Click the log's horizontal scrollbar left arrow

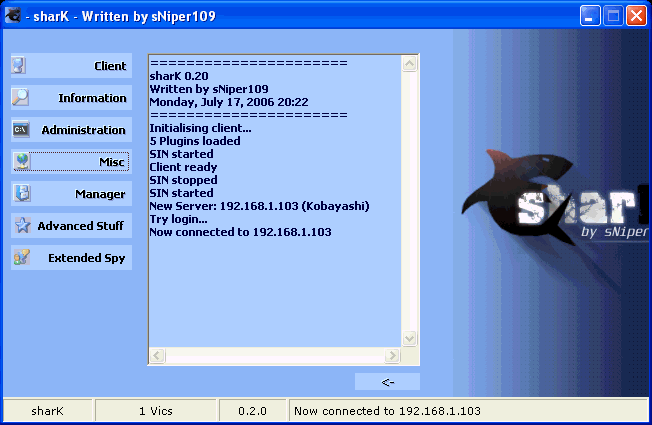pos(157,355)
